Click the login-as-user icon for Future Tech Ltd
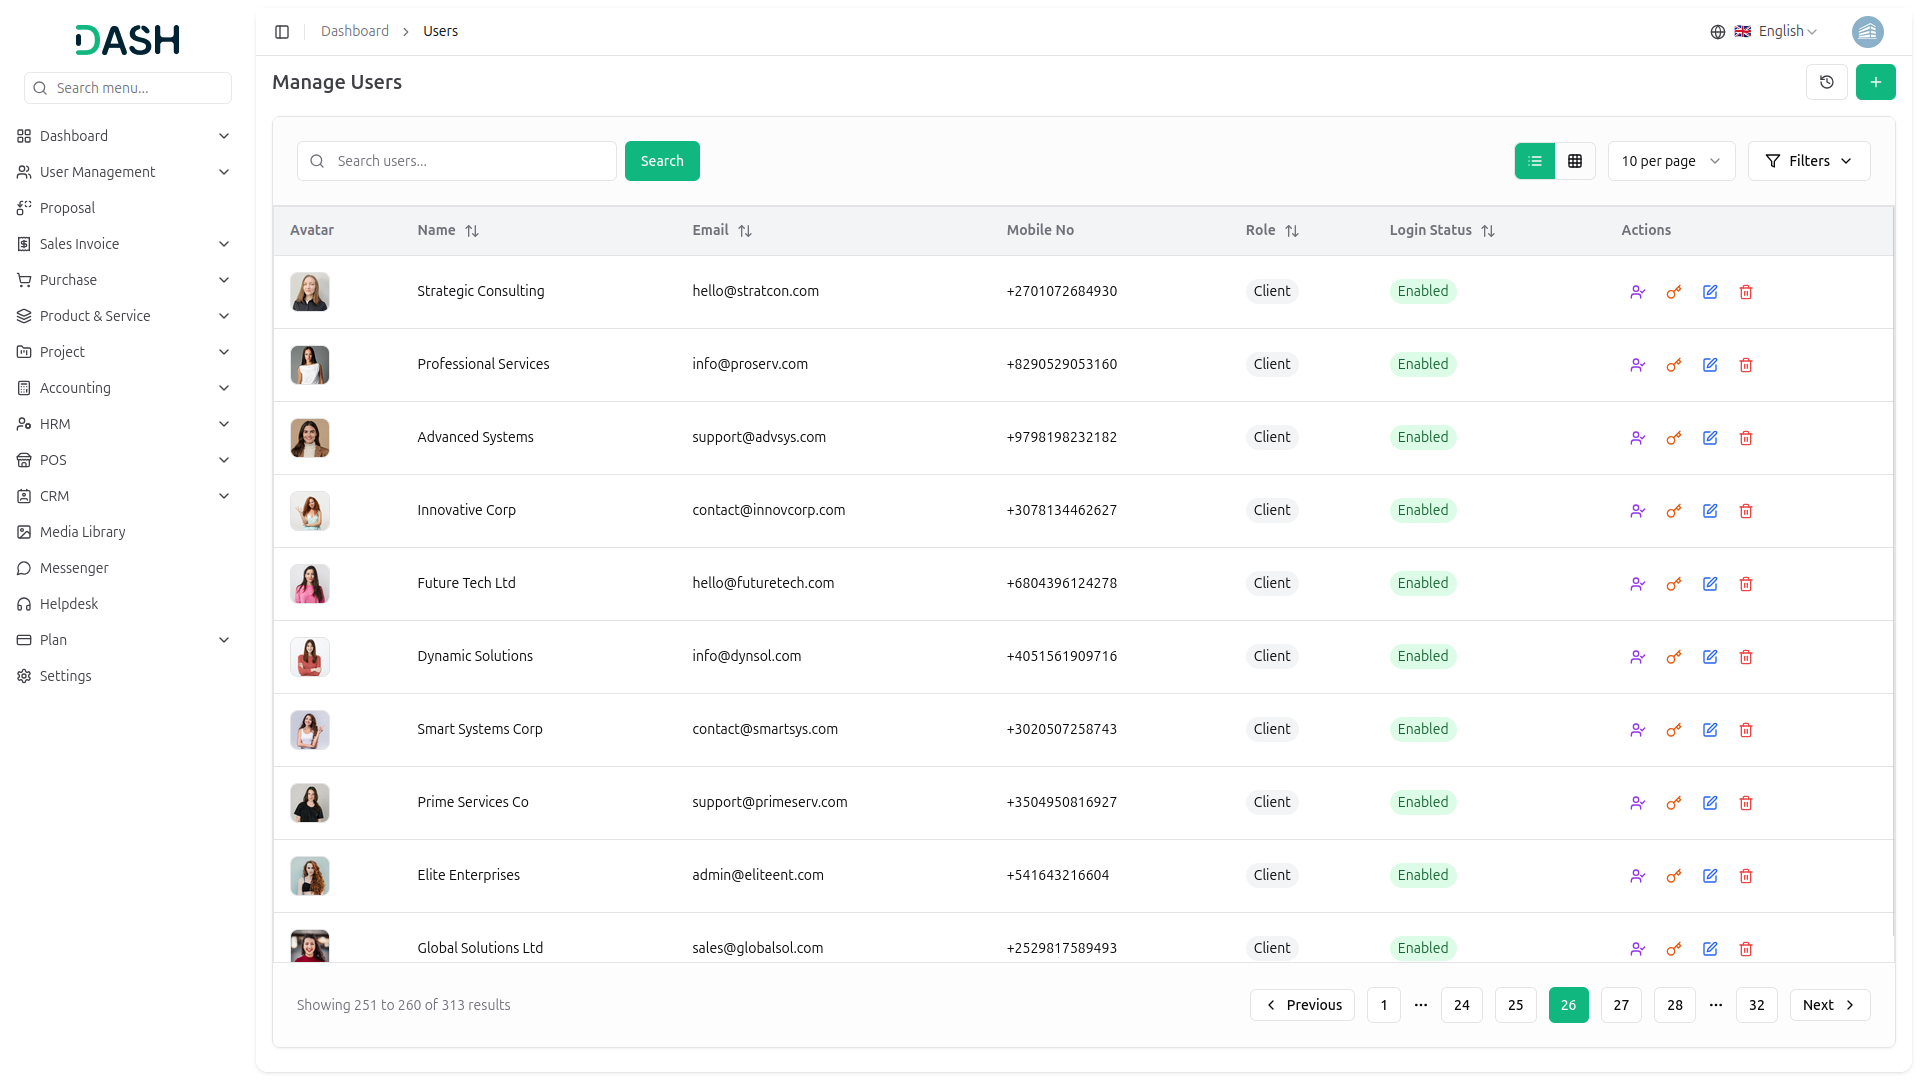1920x1080 pixels. [x=1637, y=584]
